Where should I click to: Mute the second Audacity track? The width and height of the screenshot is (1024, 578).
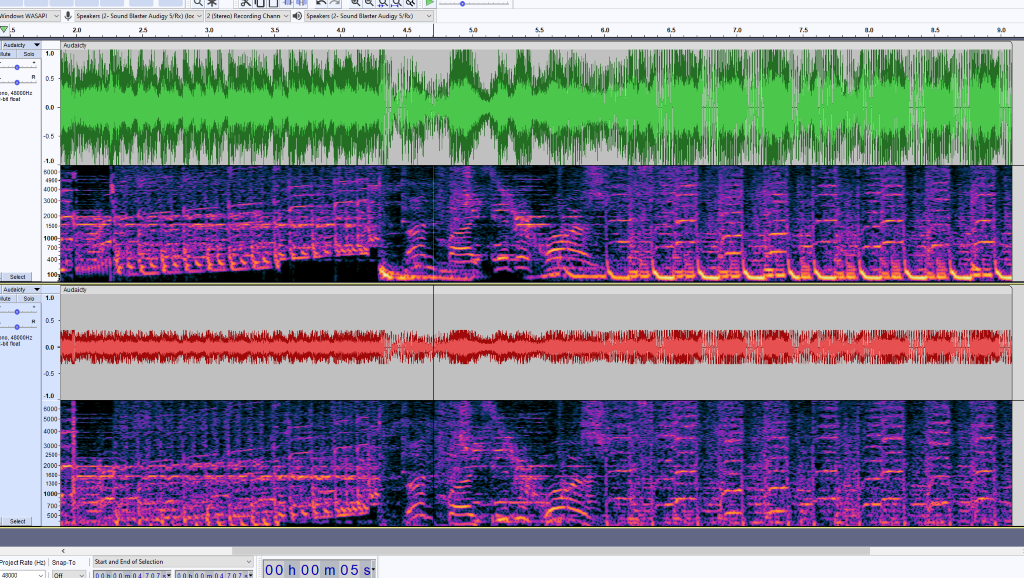[6, 299]
